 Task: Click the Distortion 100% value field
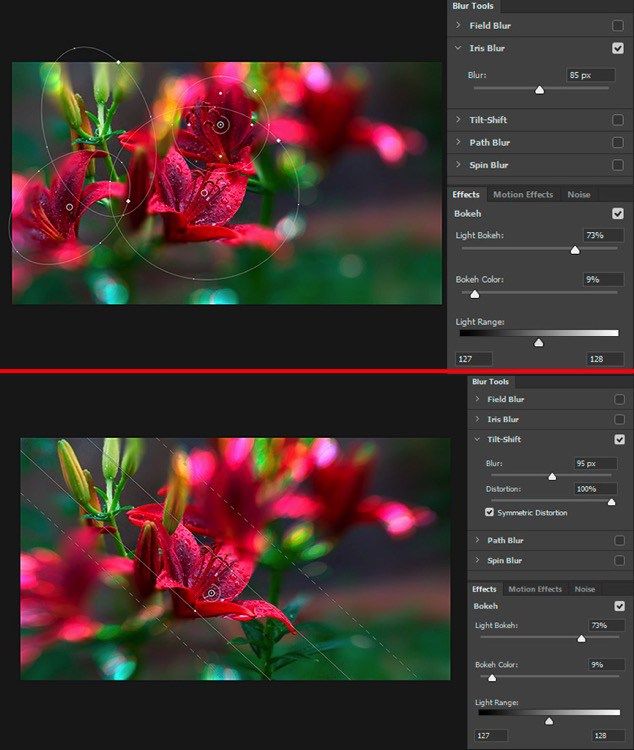(598, 489)
